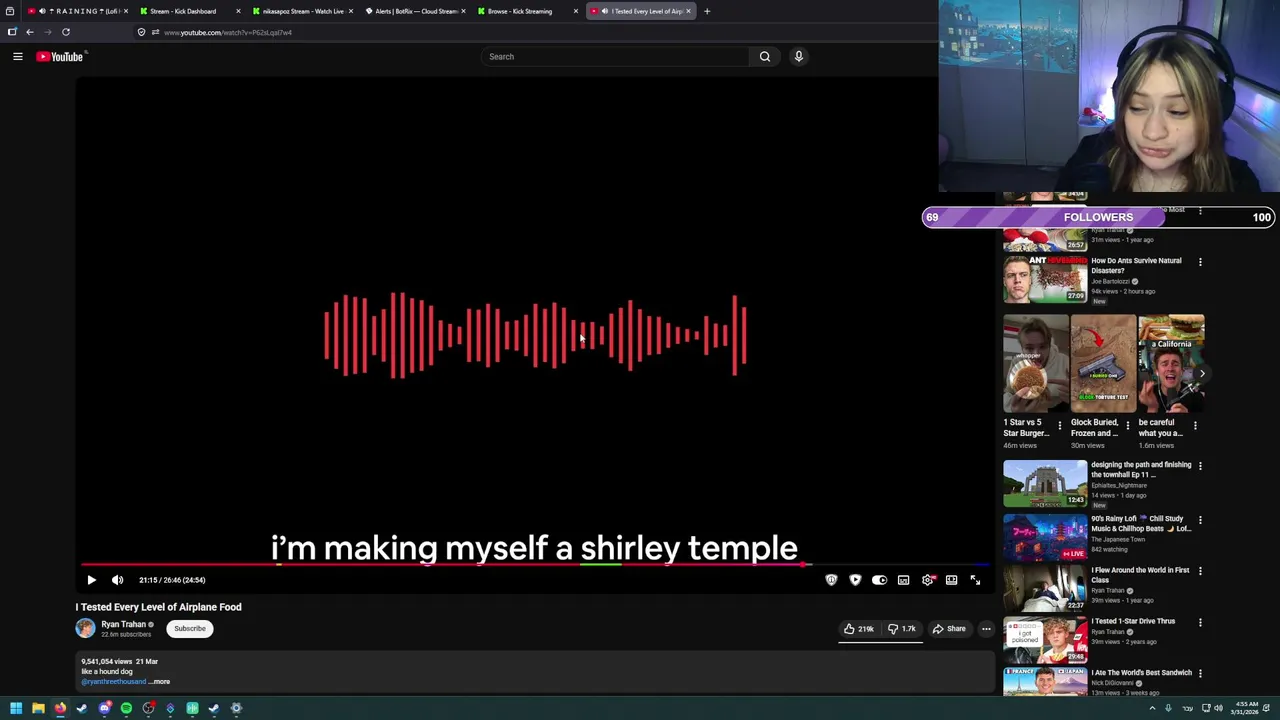Open the 90's Rainy Lofi live stream
Screen dimensions: 1280x720
[1045, 537]
